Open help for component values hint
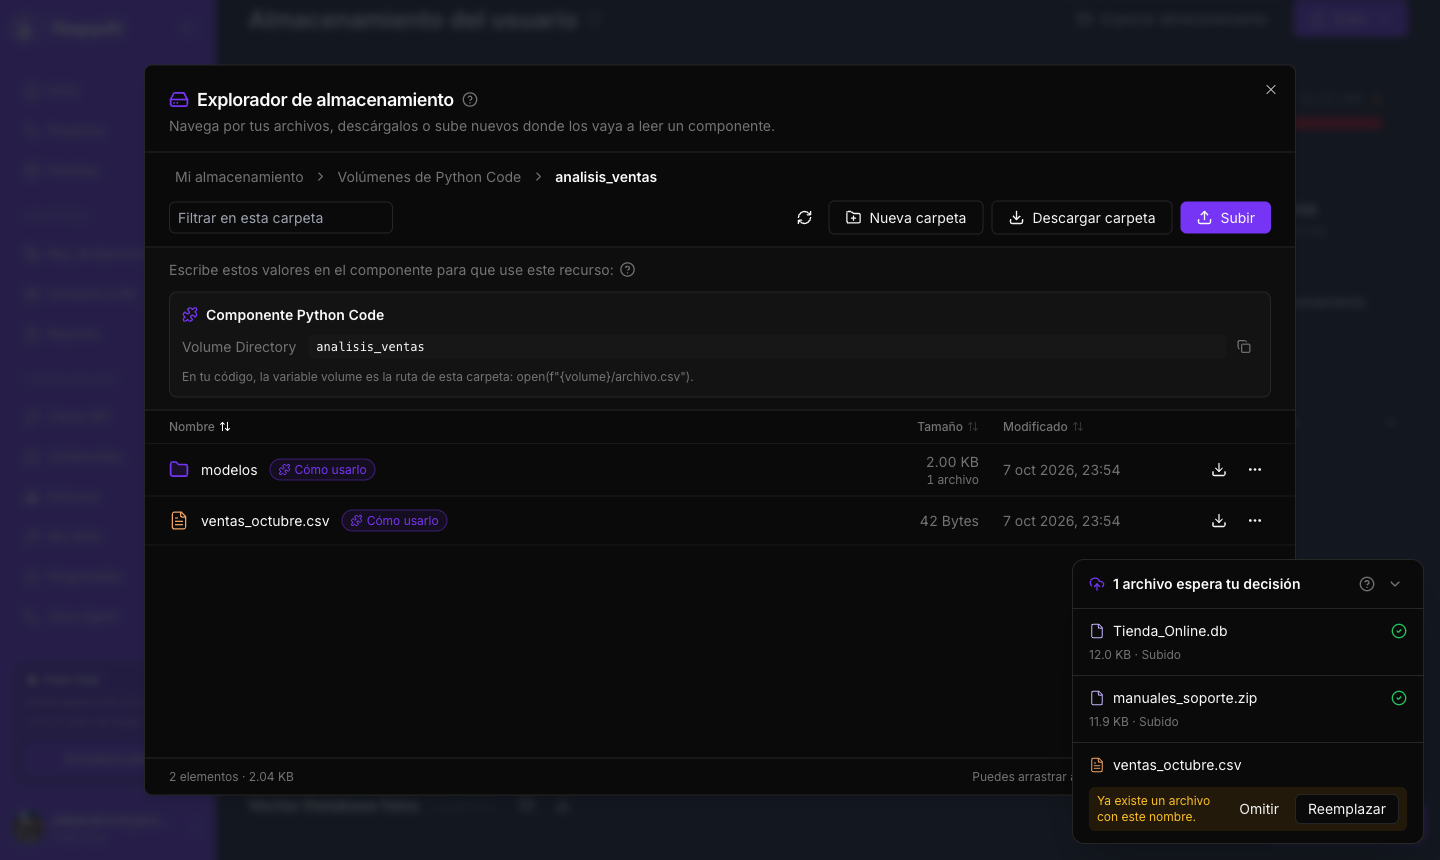1440x860 pixels. pos(628,270)
